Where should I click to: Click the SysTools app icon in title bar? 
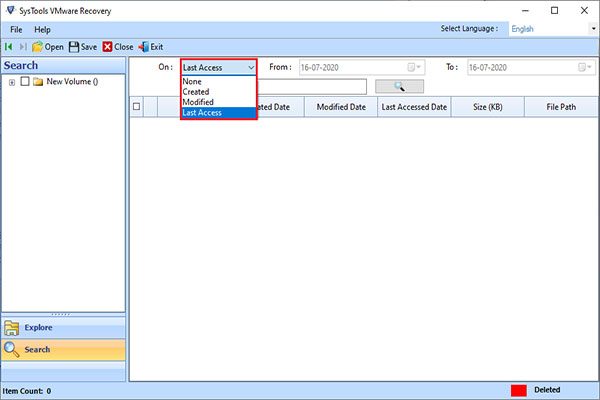[x=10, y=10]
